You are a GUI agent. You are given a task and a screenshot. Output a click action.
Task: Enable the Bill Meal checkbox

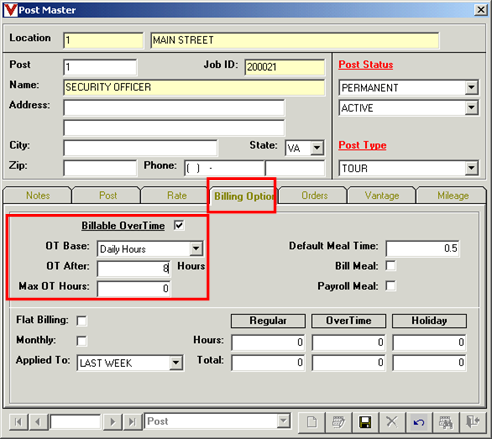(x=391, y=266)
